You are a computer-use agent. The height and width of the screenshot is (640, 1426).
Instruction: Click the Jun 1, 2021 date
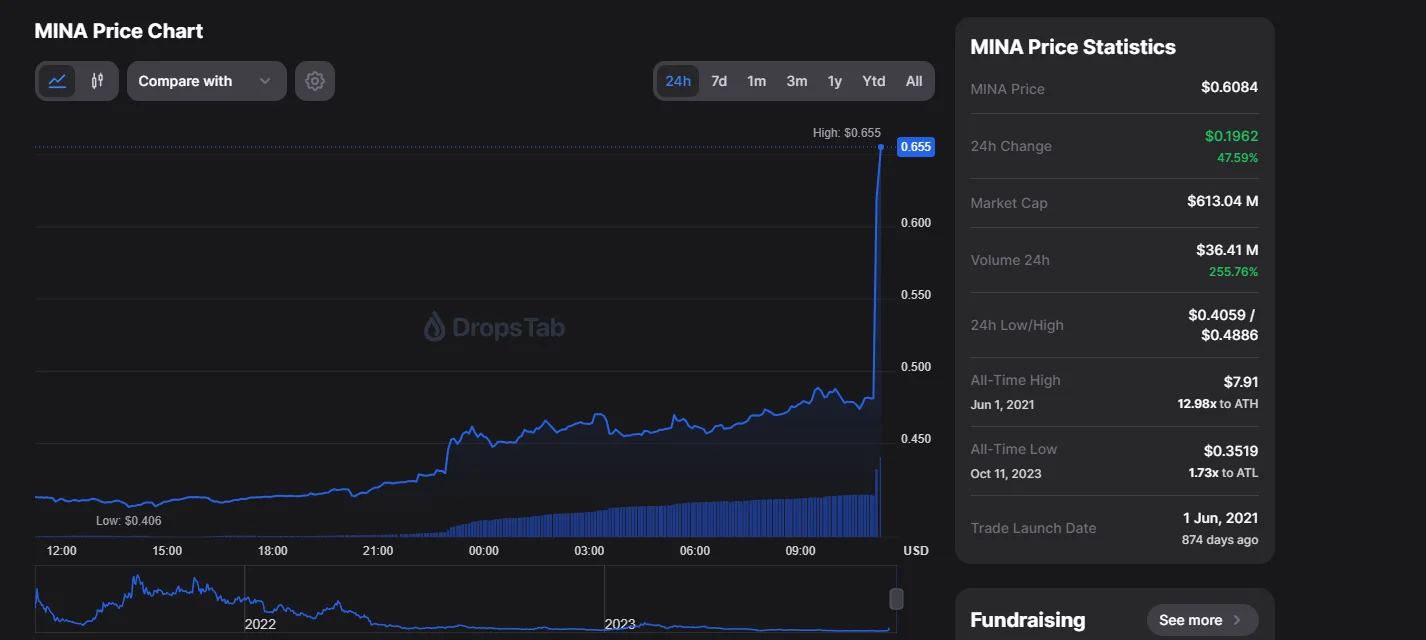1002,405
